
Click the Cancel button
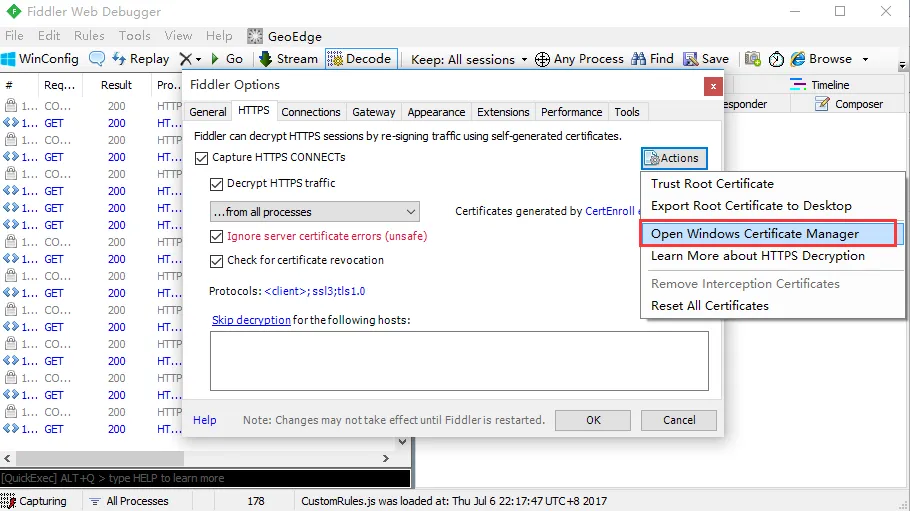(678, 420)
